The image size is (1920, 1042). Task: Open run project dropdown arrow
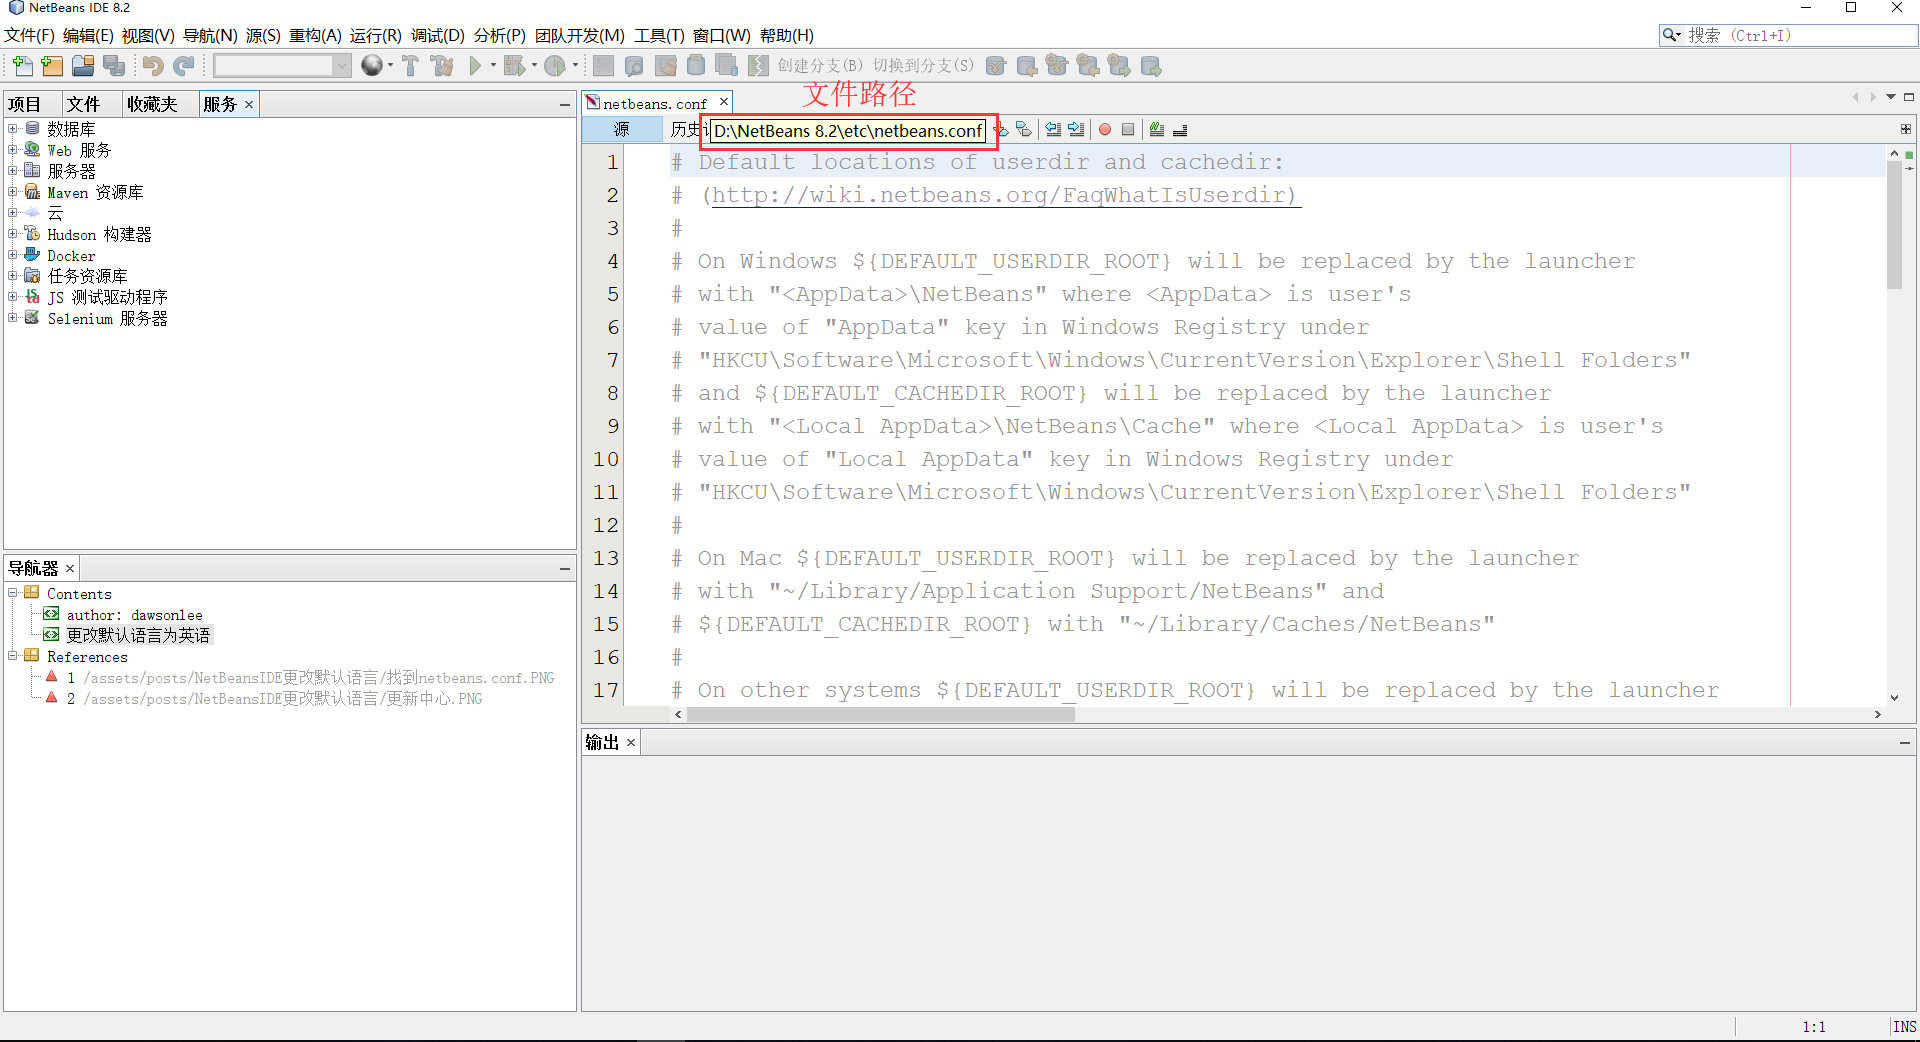tap(493, 66)
